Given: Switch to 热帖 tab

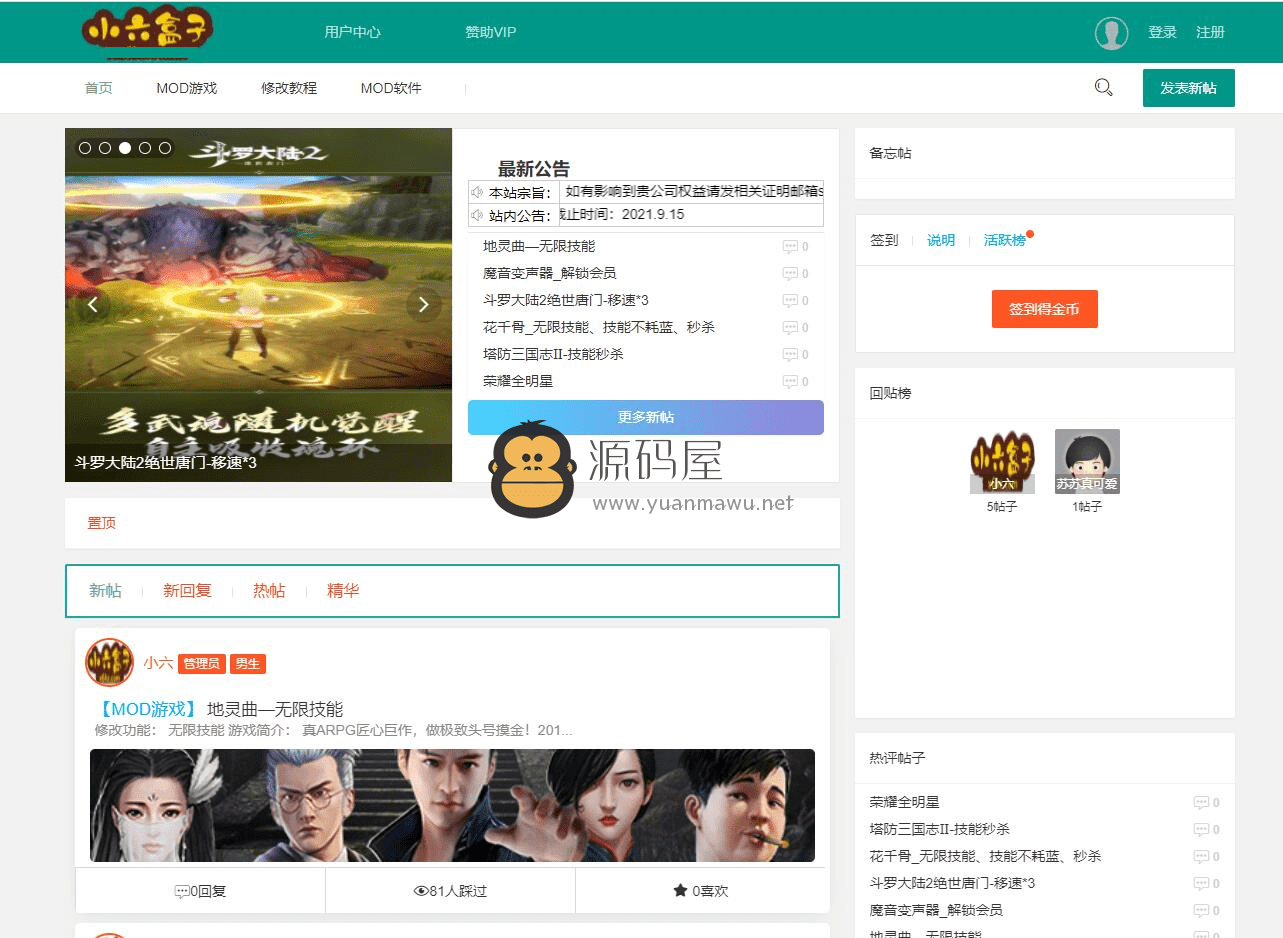Looking at the screenshot, I should 269,591.
